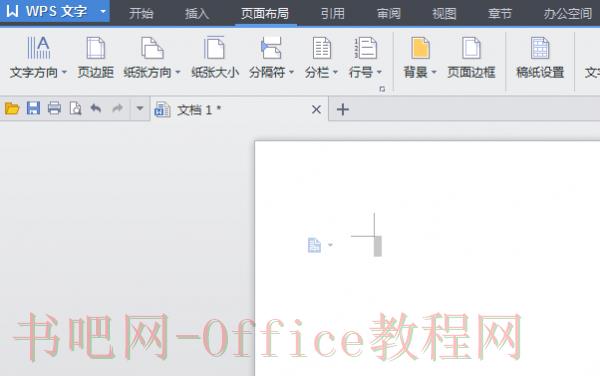This screenshot has width=600, height=376.
Task: Click the paste options icon in document
Action: tap(314, 245)
